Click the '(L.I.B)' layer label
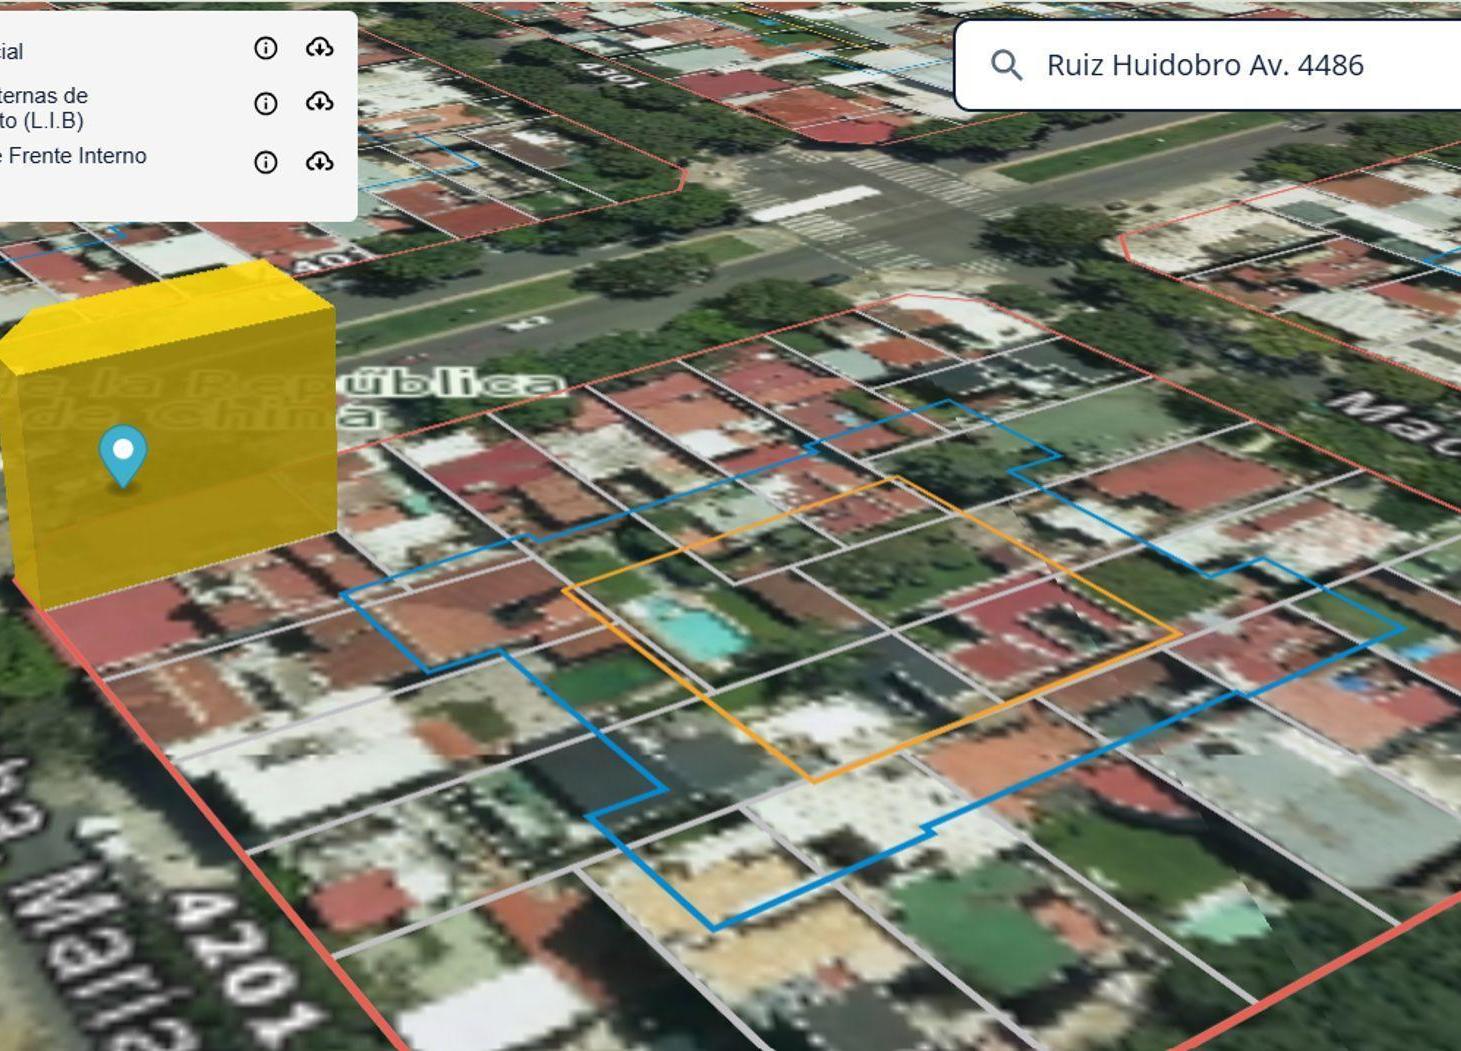Screen dimensions: 1461x1051 (x=52, y=121)
